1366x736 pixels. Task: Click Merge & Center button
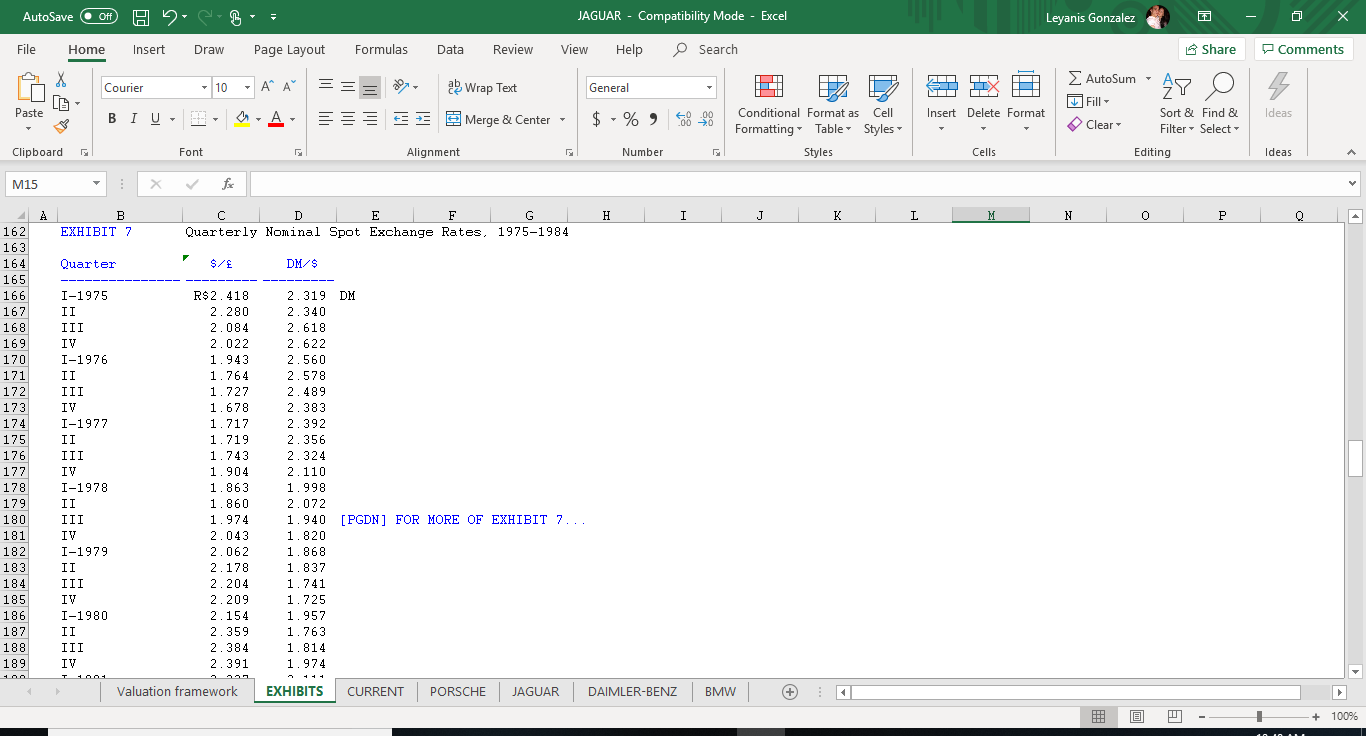point(499,119)
